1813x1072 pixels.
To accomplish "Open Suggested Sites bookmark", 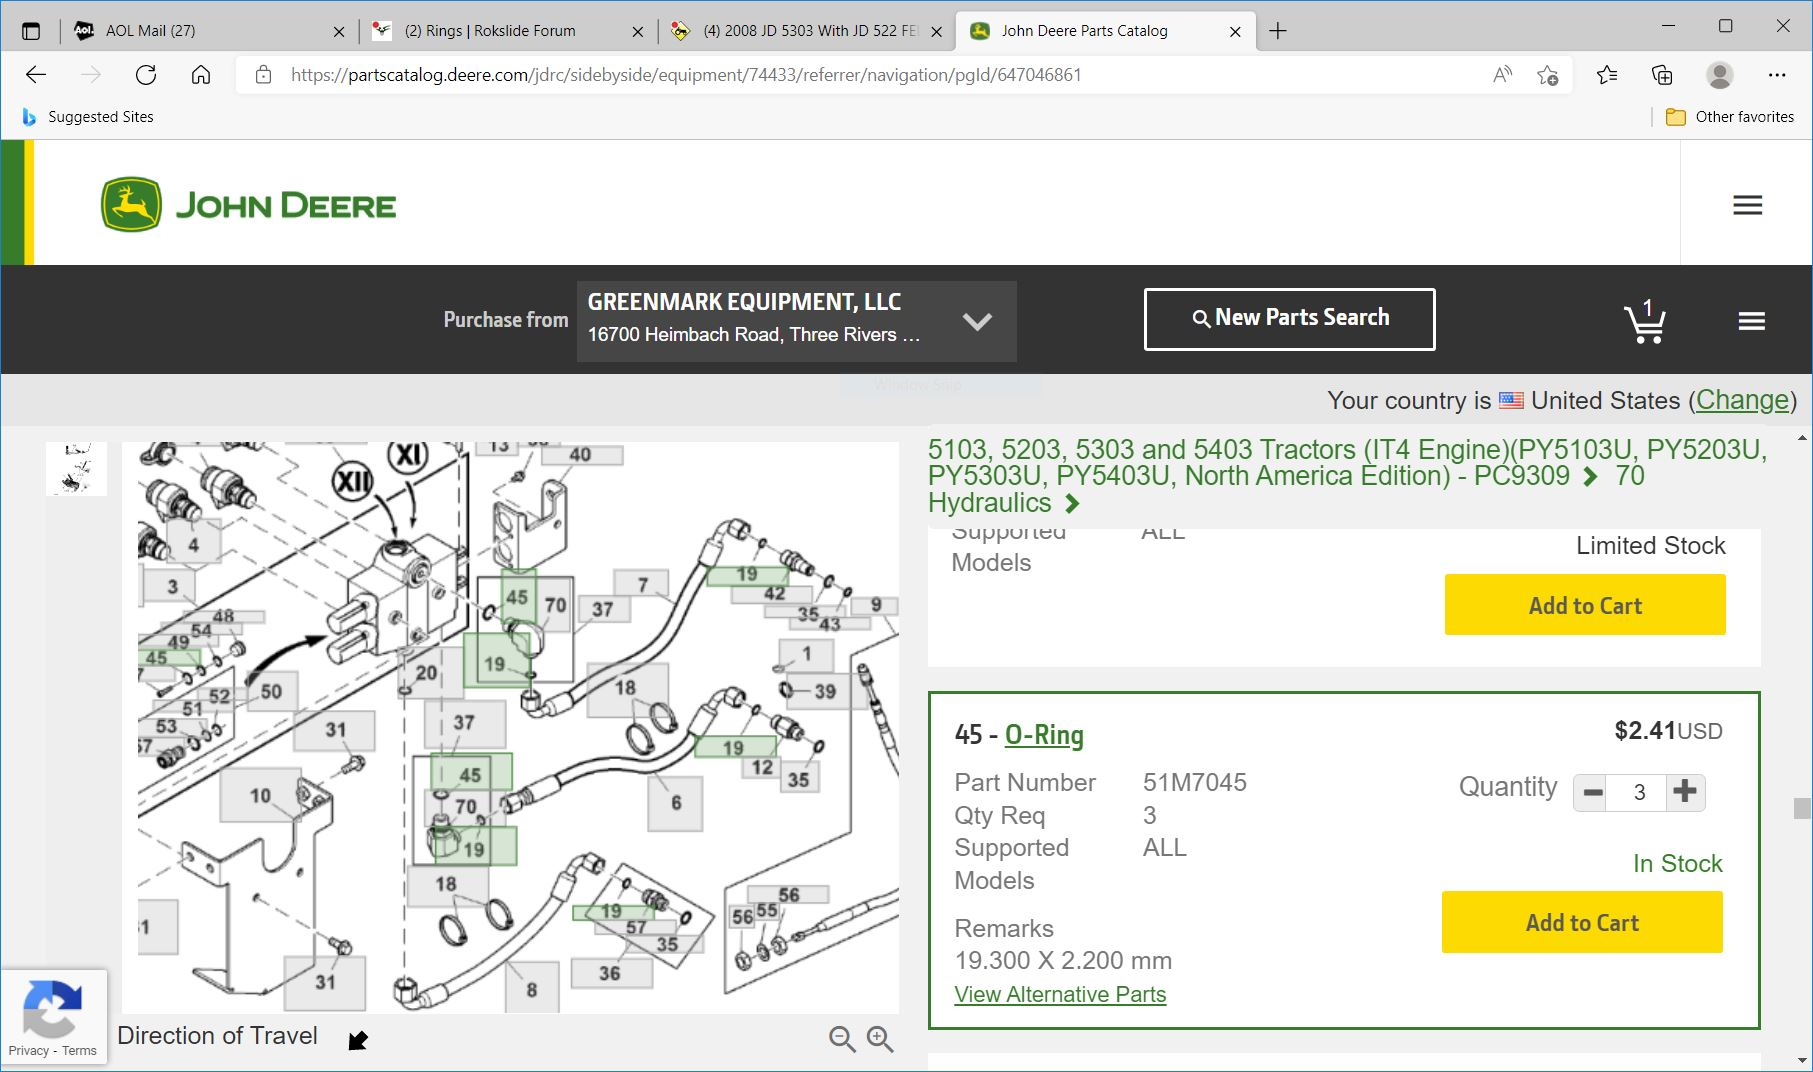I will pos(88,117).
